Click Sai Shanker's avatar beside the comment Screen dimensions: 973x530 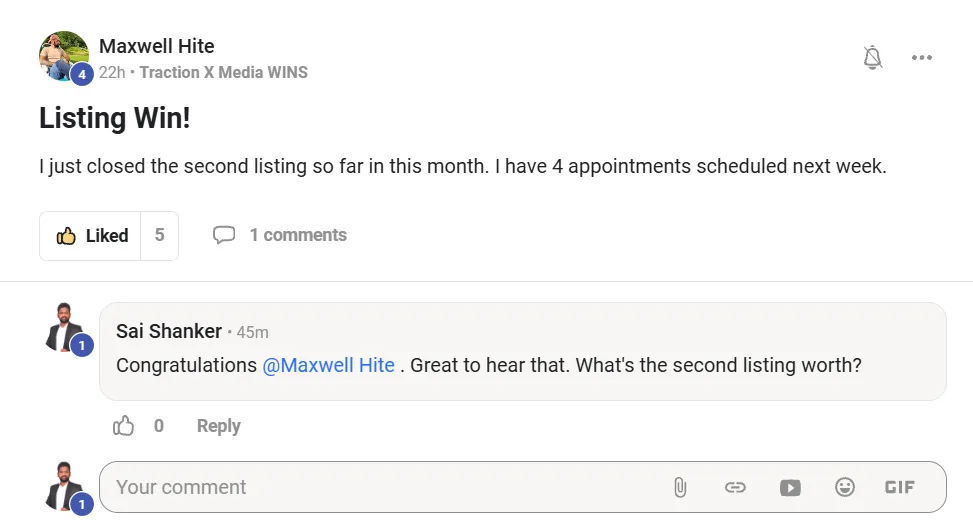[x=65, y=328]
